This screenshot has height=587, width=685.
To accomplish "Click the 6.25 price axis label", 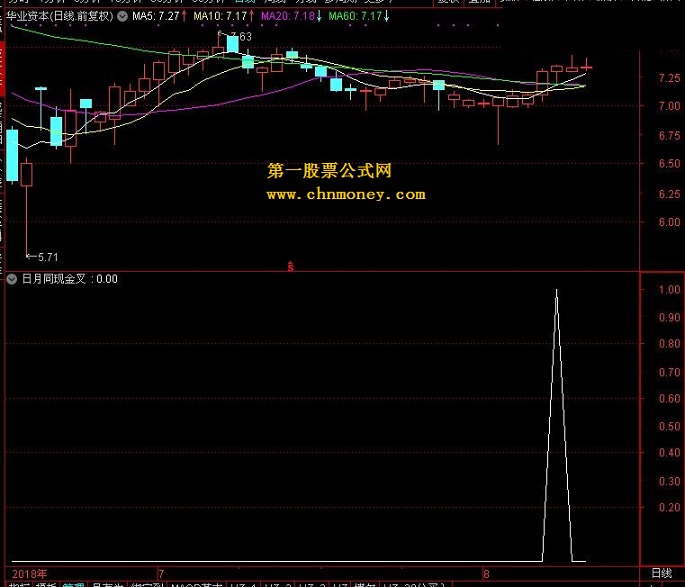I will pyautogui.click(x=669, y=194).
